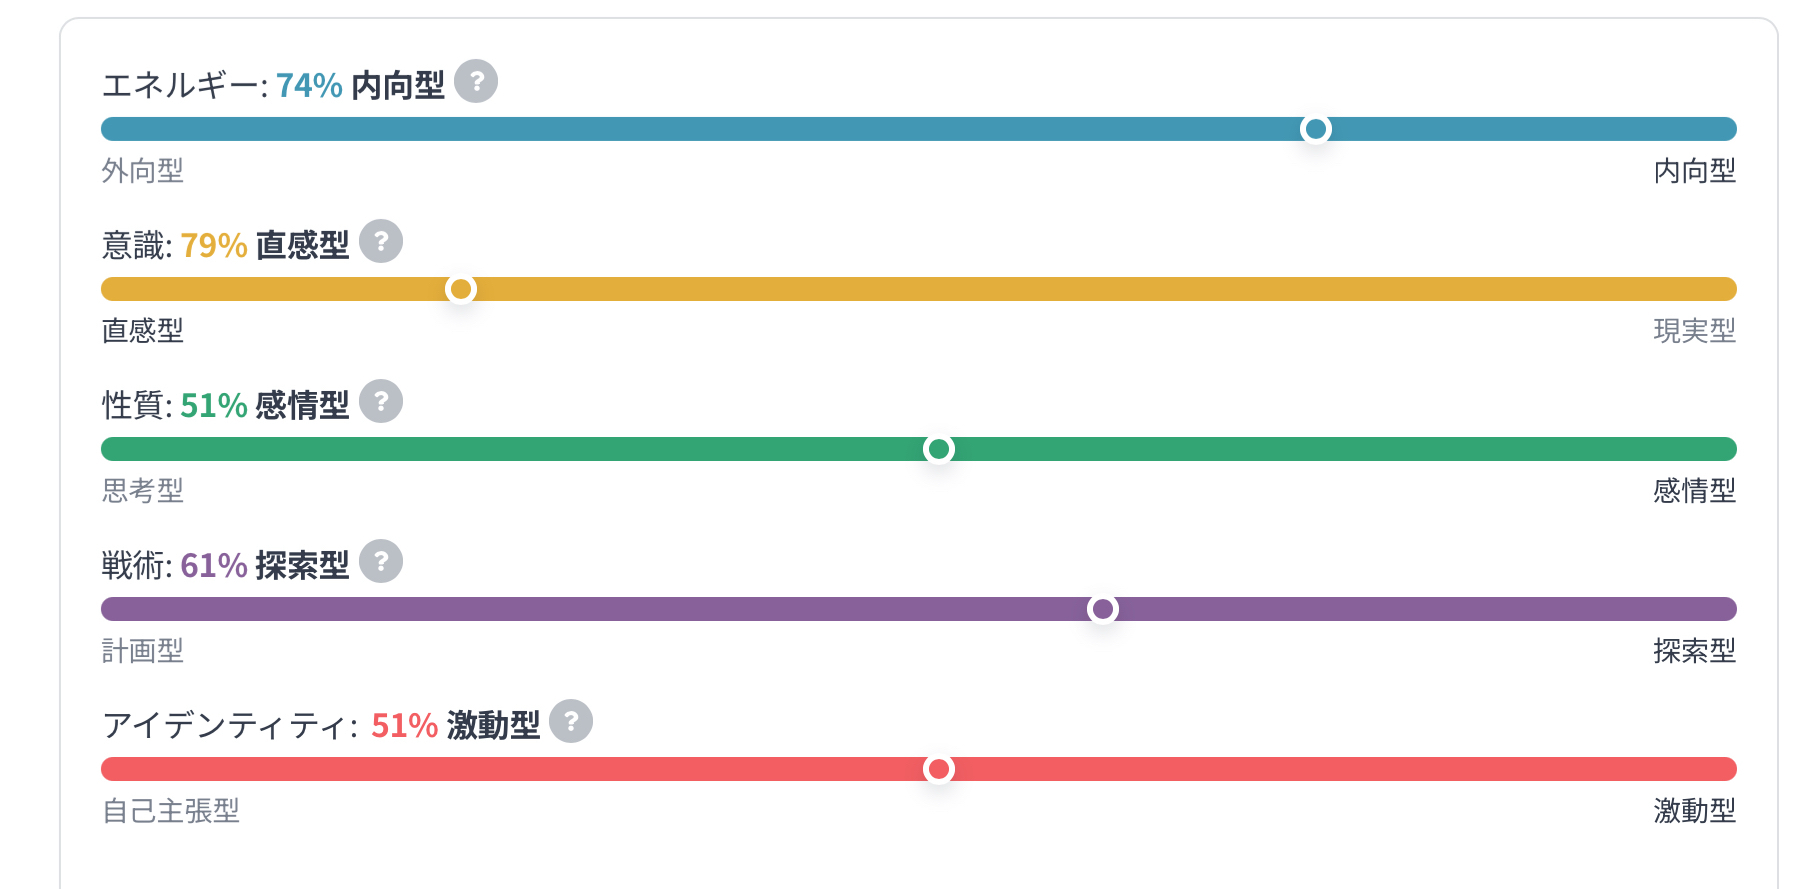
Task: Select the 現実型 label under the yellow bar
Action: tap(1694, 331)
